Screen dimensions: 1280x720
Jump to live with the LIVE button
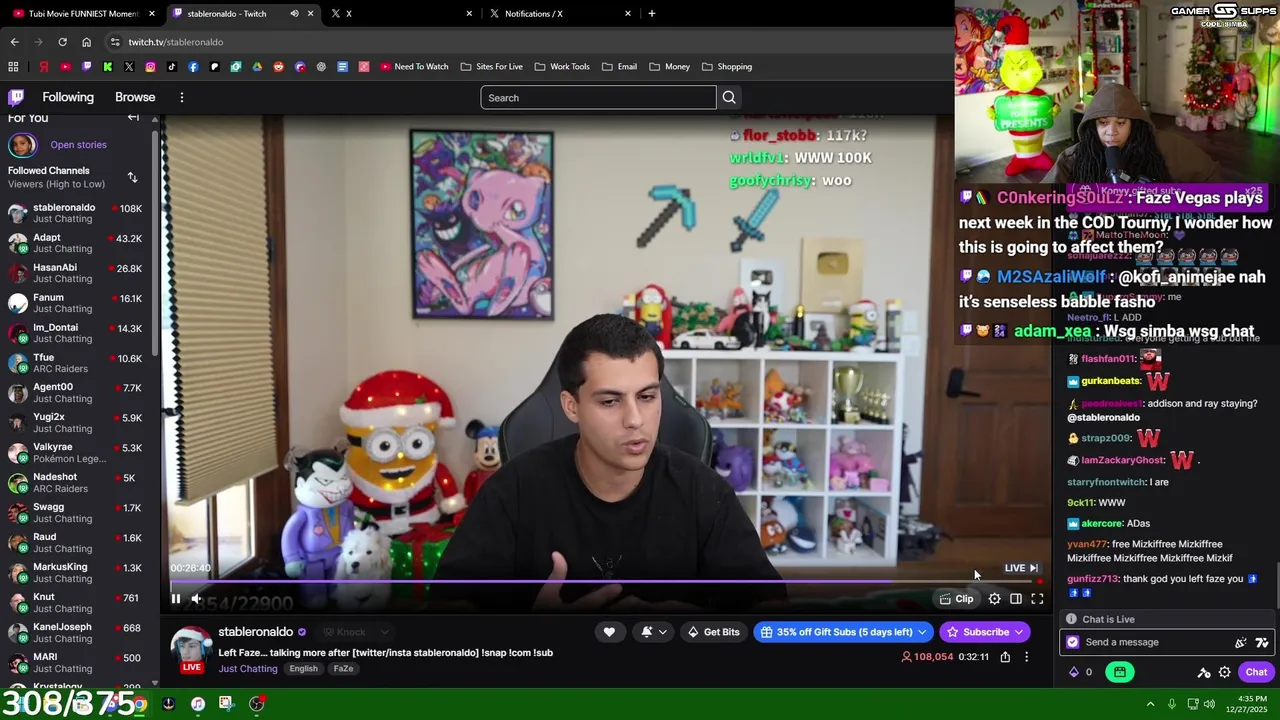1021,568
